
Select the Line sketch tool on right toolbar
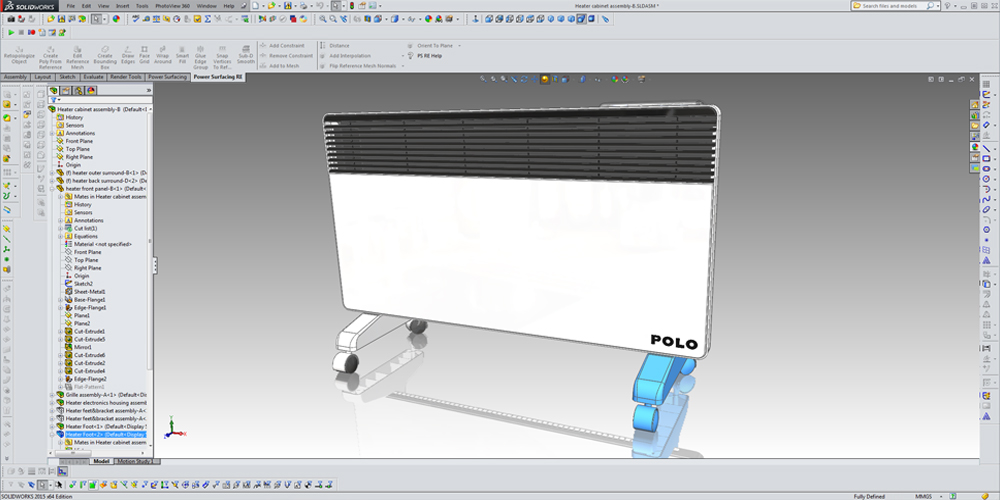[987, 148]
